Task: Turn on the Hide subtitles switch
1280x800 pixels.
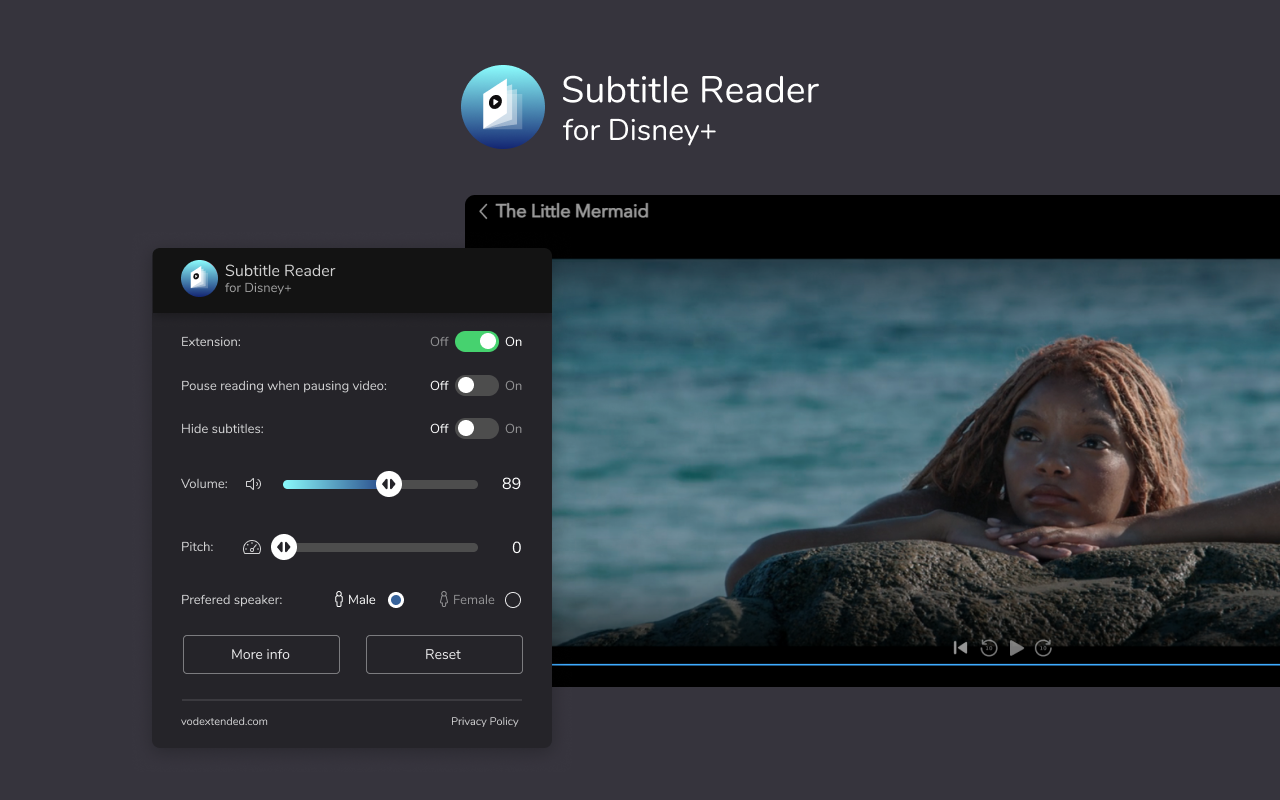Action: tap(477, 428)
